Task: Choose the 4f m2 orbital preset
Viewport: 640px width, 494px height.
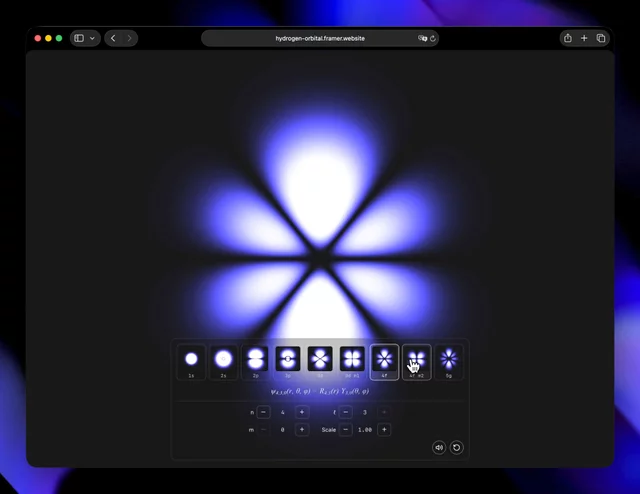Action: pyautogui.click(x=417, y=362)
